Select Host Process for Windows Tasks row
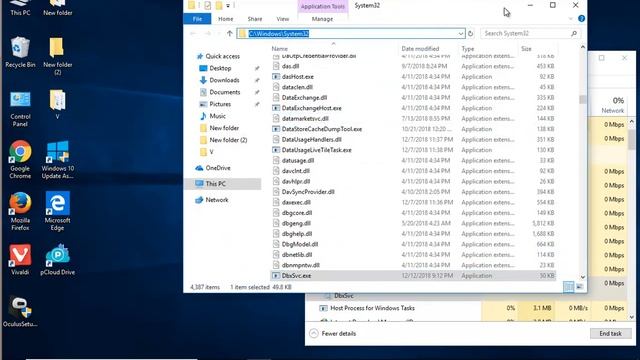 point(466,308)
